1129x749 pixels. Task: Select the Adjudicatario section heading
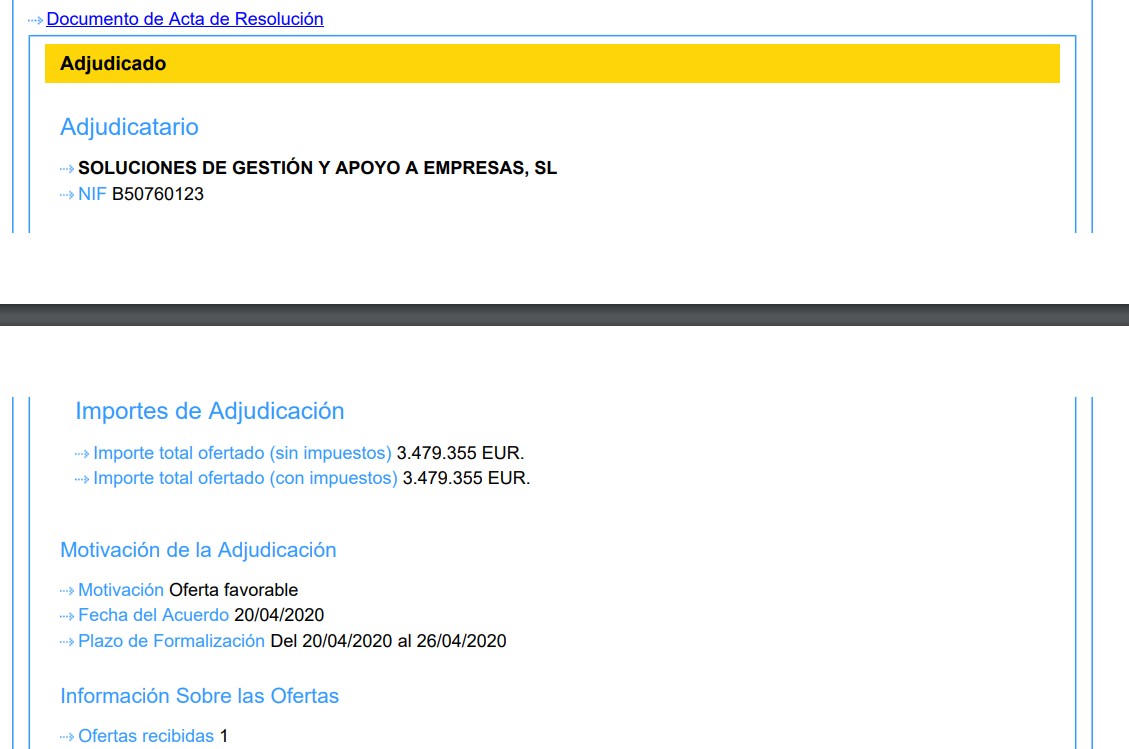click(129, 127)
